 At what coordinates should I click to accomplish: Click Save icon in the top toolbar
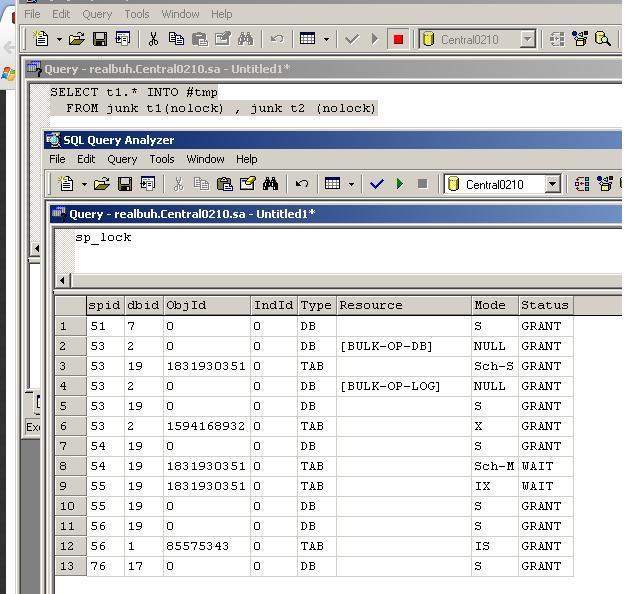pyautogui.click(x=100, y=39)
